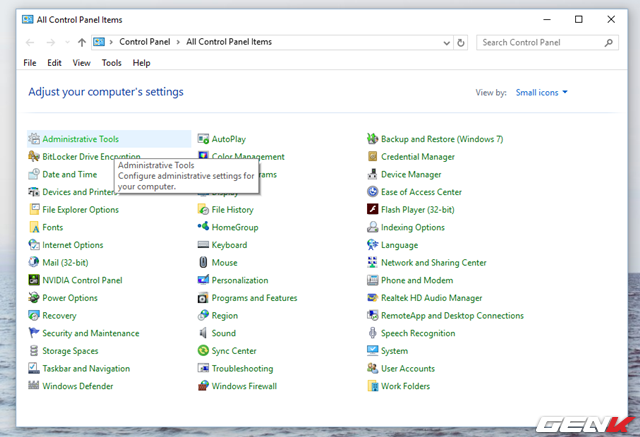Refresh the address bar
Image resolution: width=640 pixels, height=437 pixels.
461,42
